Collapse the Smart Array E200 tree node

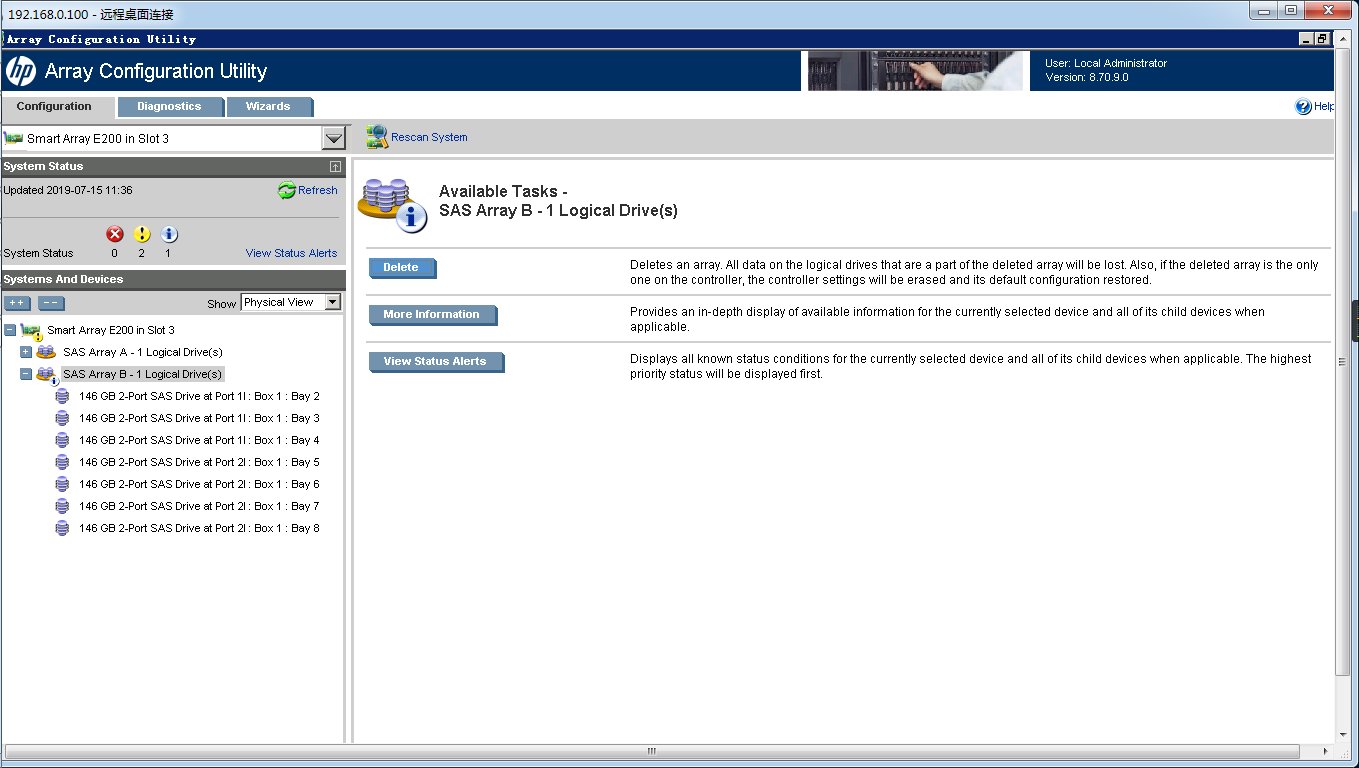[10, 330]
